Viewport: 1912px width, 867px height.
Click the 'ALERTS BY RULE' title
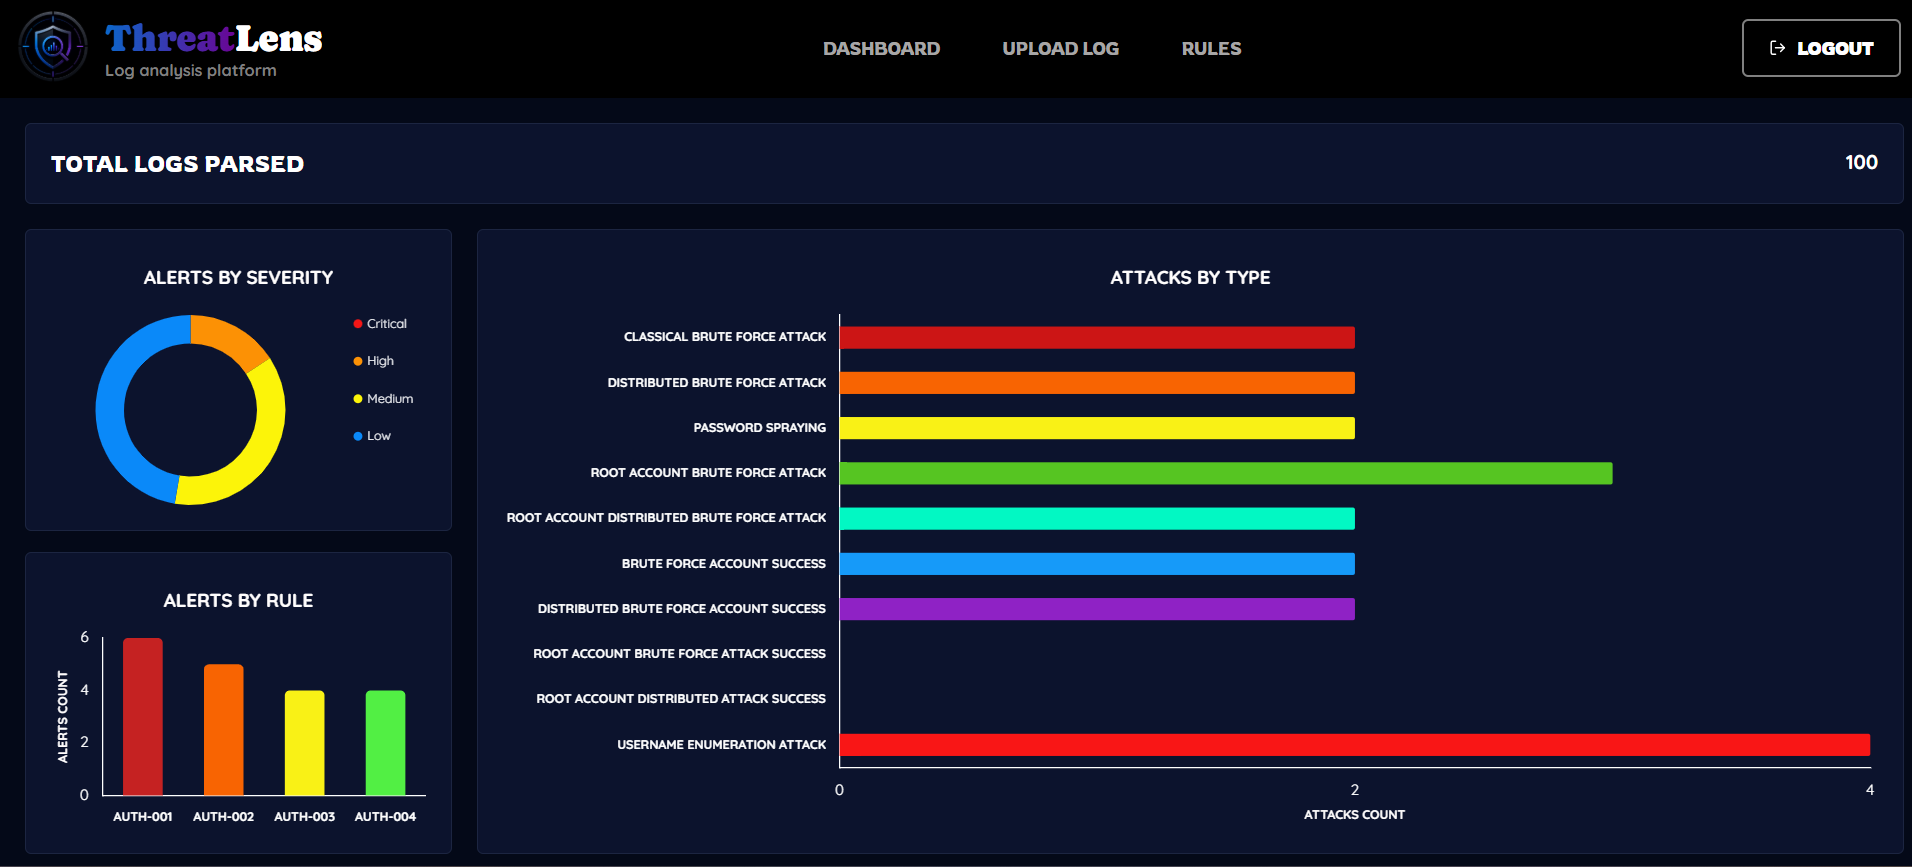(238, 601)
